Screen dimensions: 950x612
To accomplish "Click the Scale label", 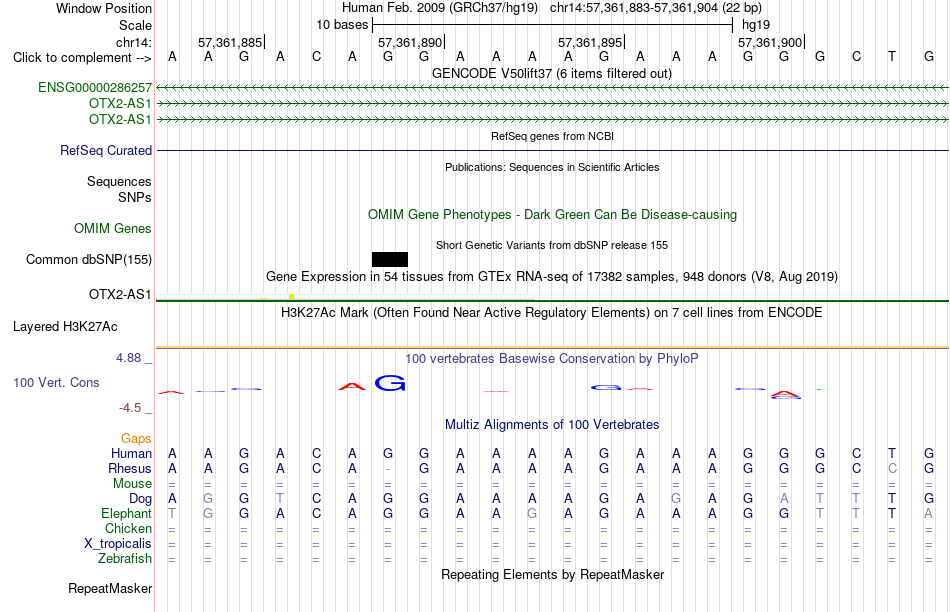I will point(135,25).
